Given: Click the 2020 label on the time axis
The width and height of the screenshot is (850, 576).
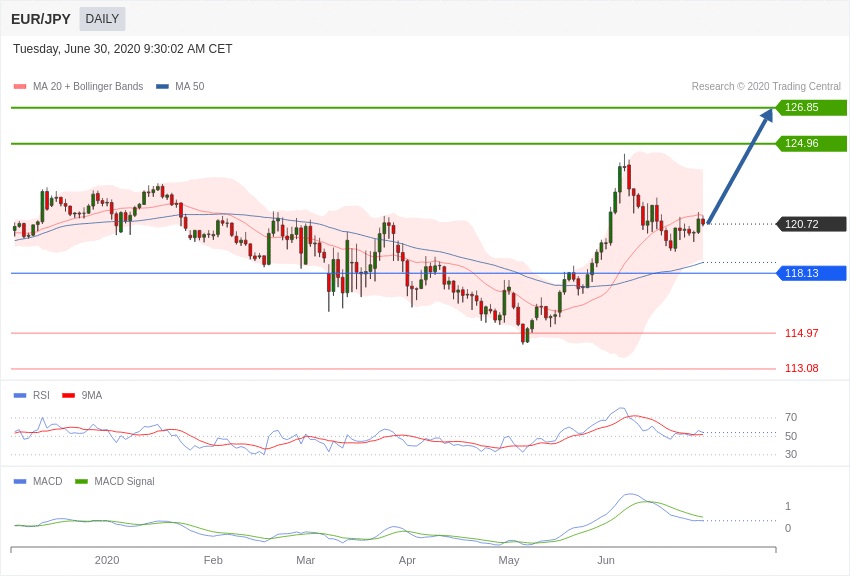Looking at the screenshot, I should 107,560.
